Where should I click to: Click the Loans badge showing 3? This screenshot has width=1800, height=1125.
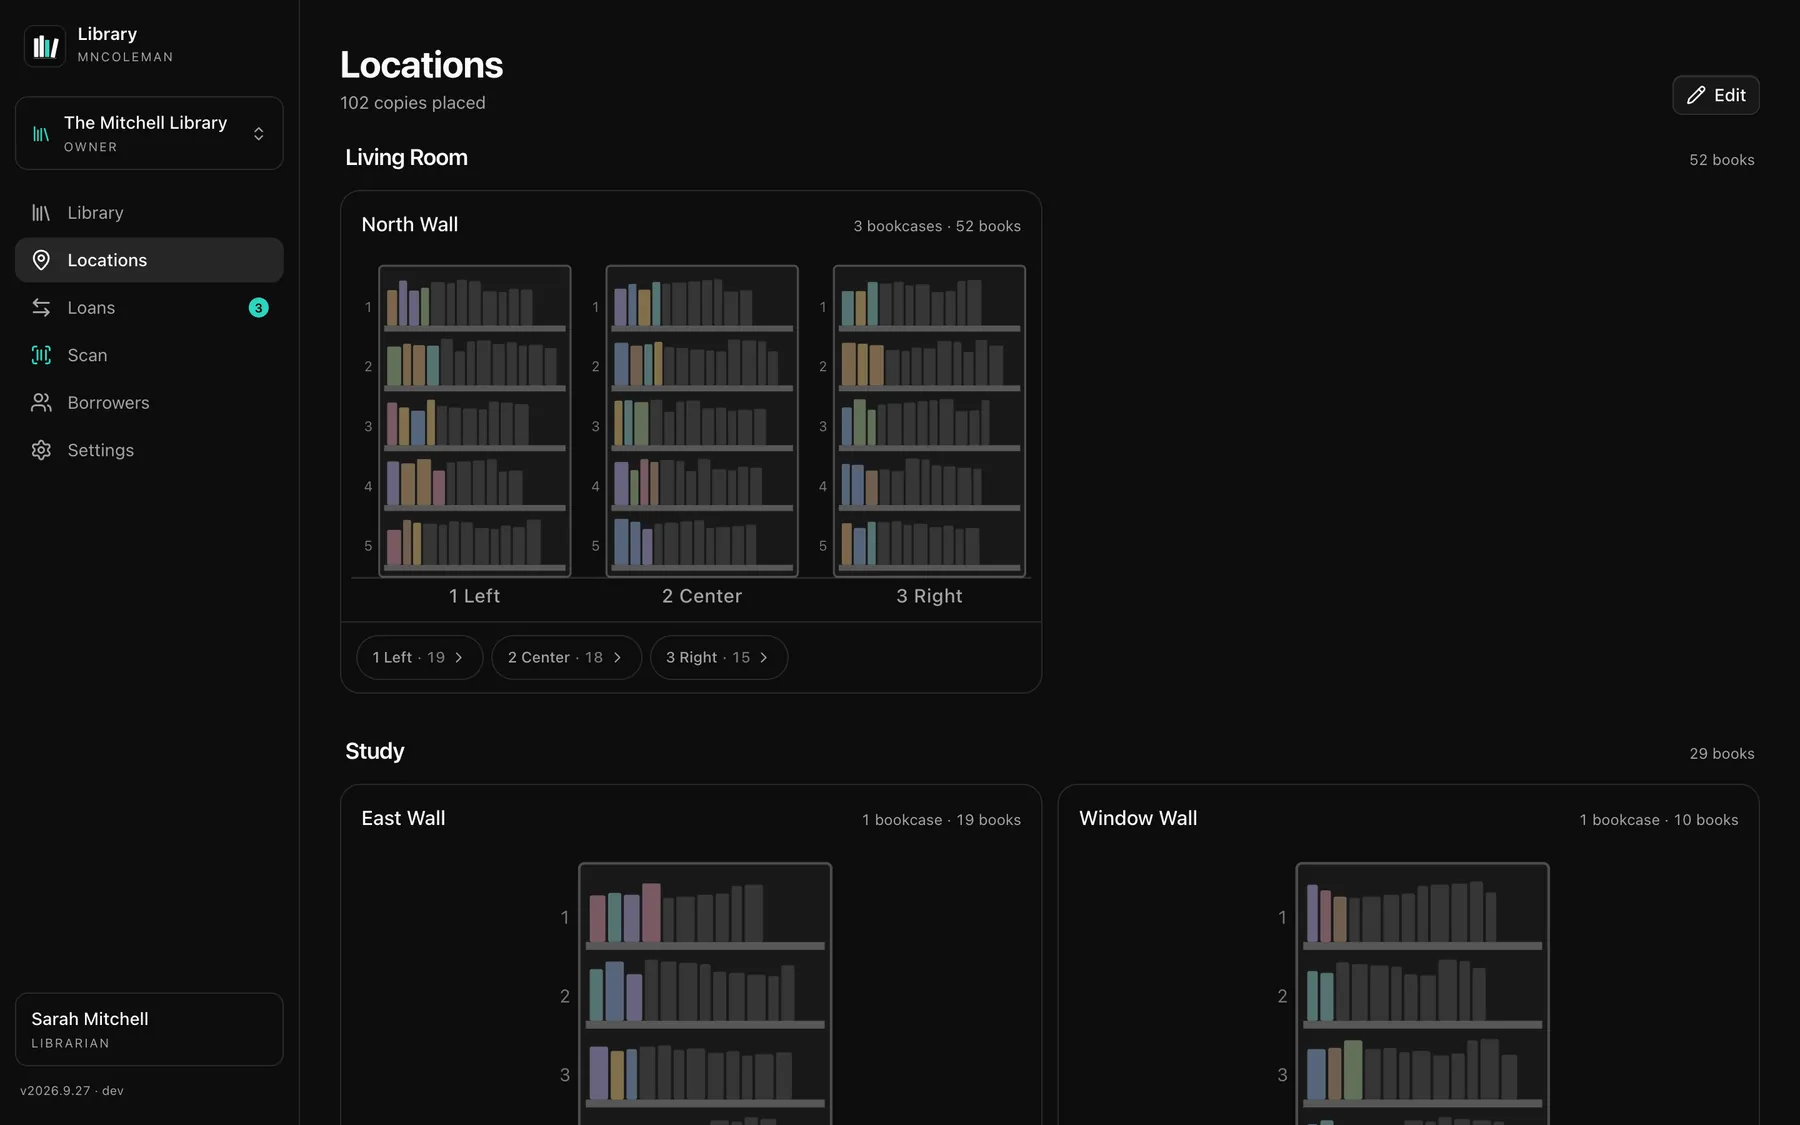click(258, 308)
